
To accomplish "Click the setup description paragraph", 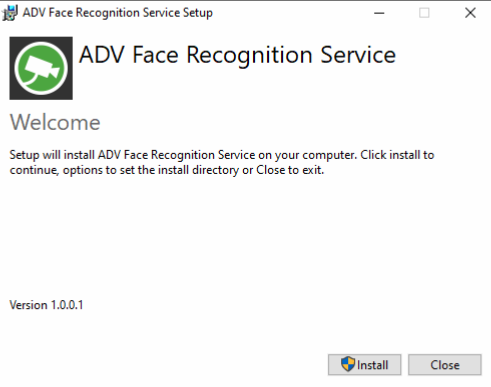I will [x=222, y=162].
